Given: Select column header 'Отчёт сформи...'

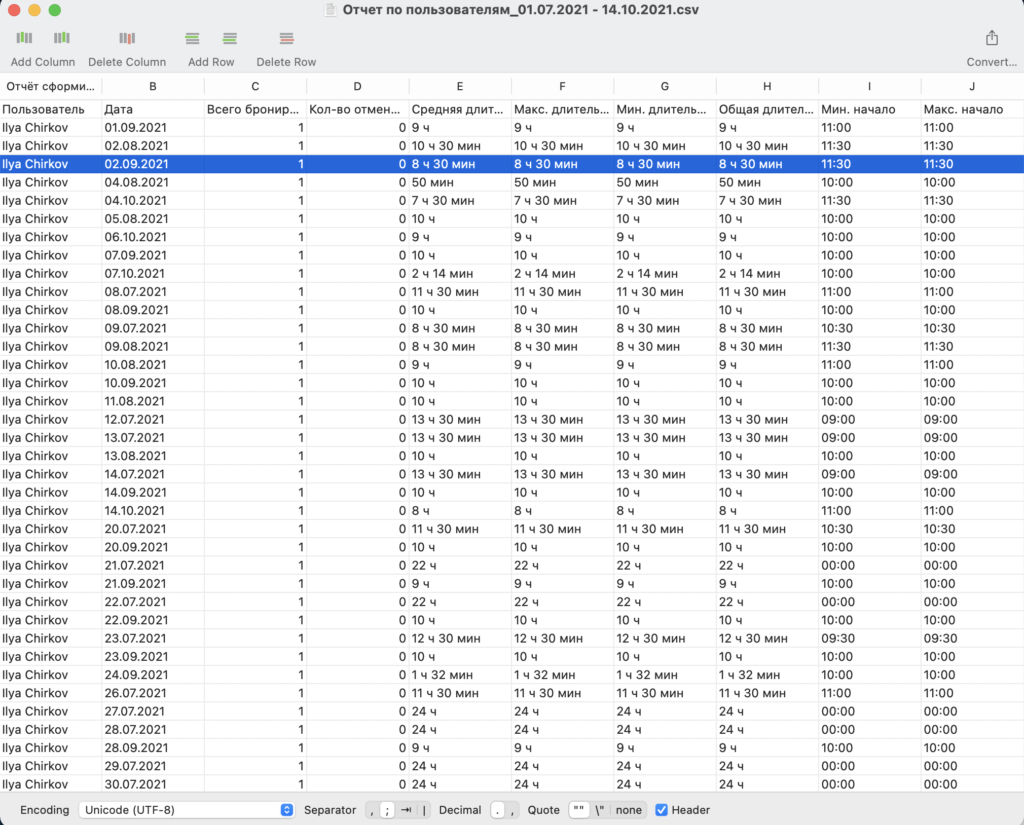Looking at the screenshot, I should pos(51,86).
